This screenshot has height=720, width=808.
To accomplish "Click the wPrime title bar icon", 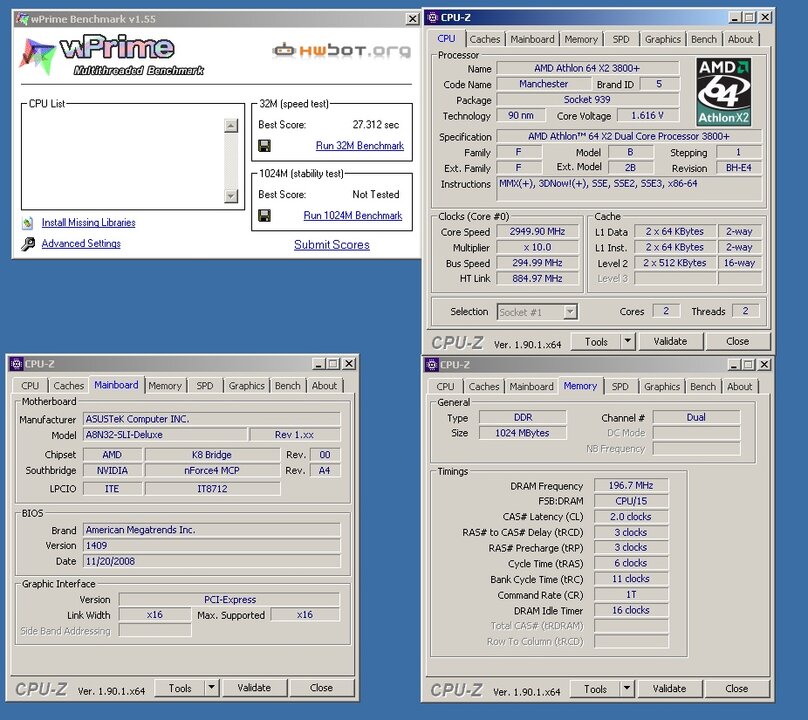I will (22, 19).
